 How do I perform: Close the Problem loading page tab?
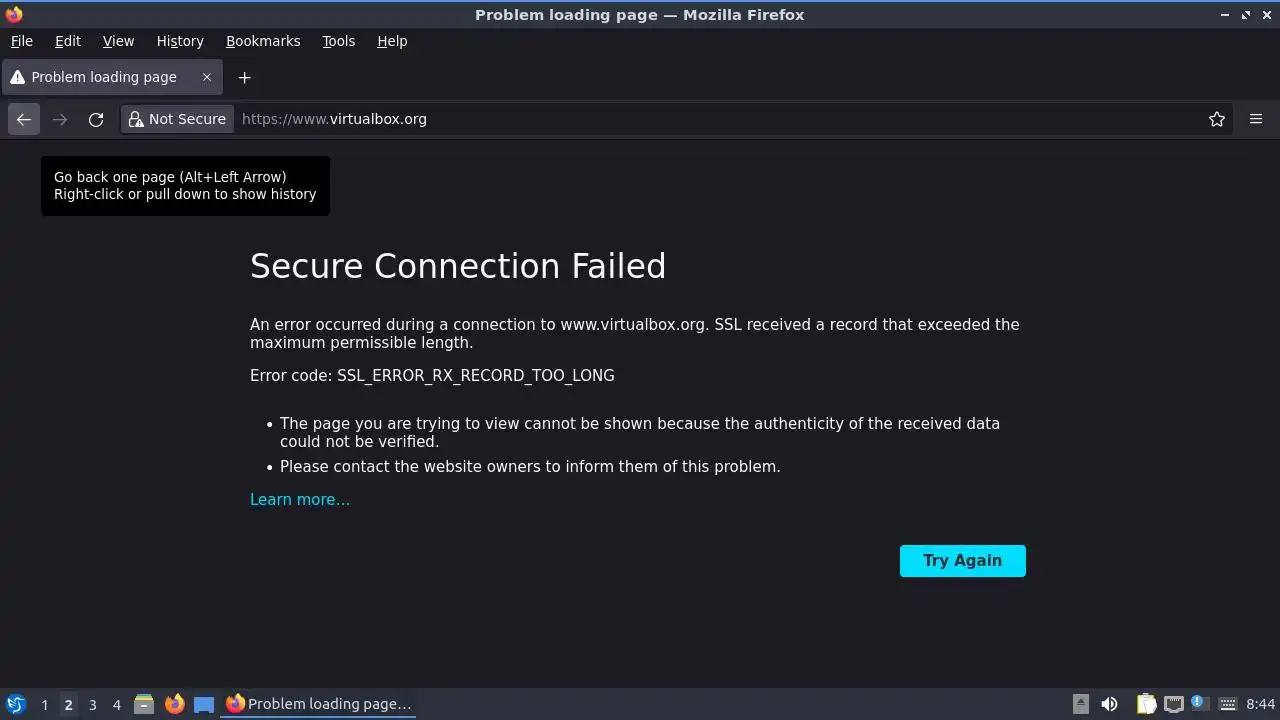click(x=207, y=77)
